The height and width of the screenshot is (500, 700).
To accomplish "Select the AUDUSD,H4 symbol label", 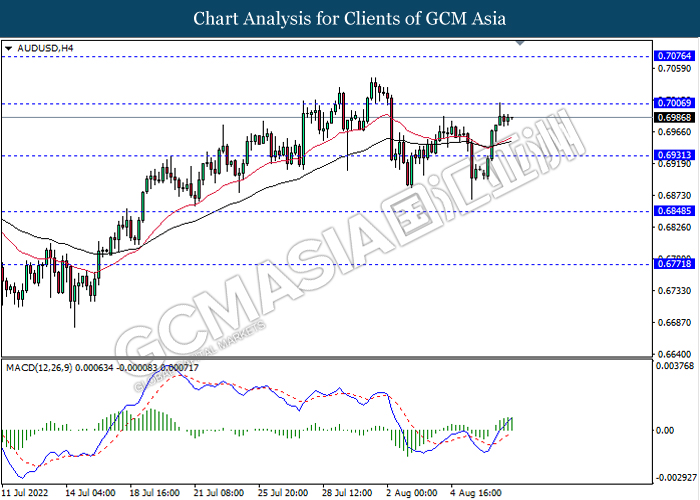I will pyautogui.click(x=45, y=48).
